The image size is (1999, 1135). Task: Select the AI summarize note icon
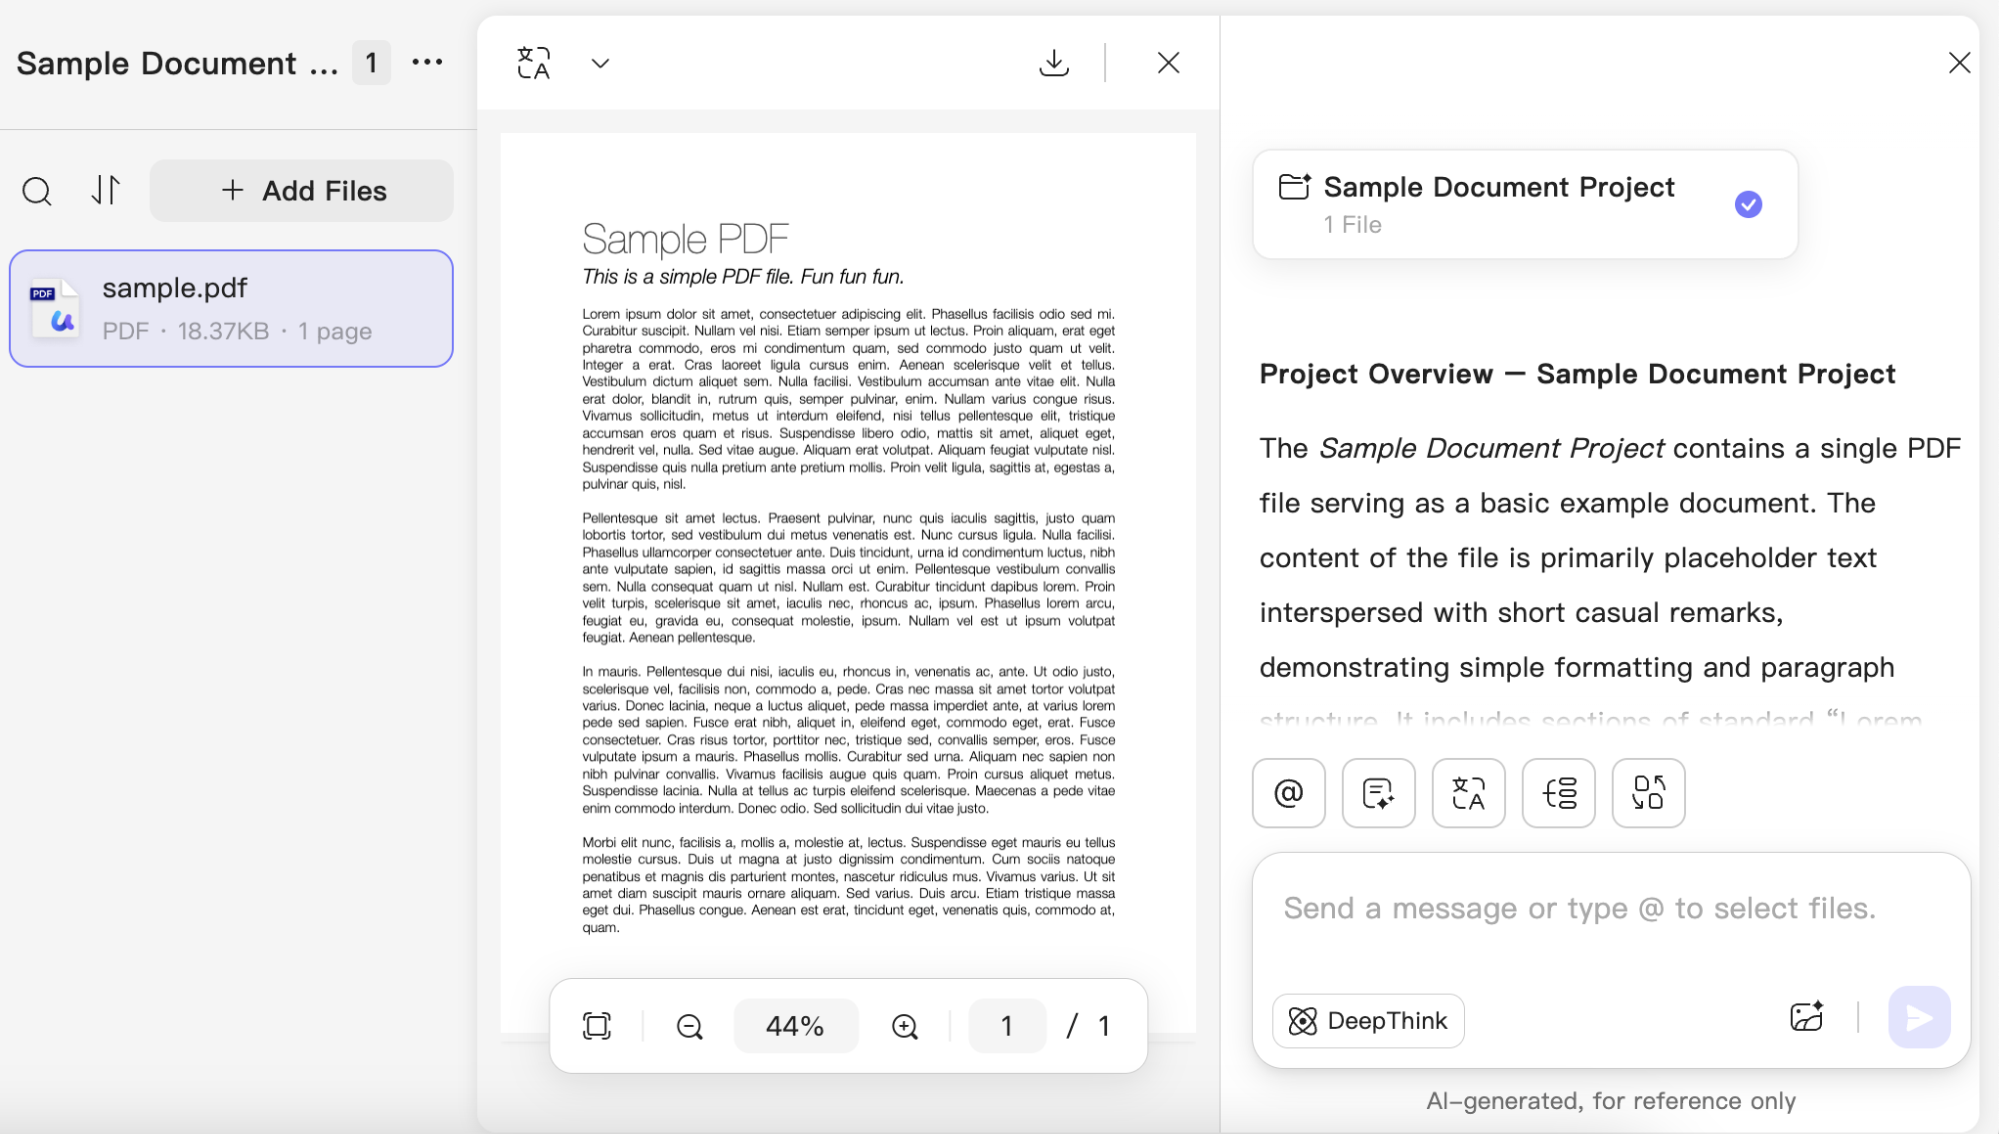(x=1378, y=793)
